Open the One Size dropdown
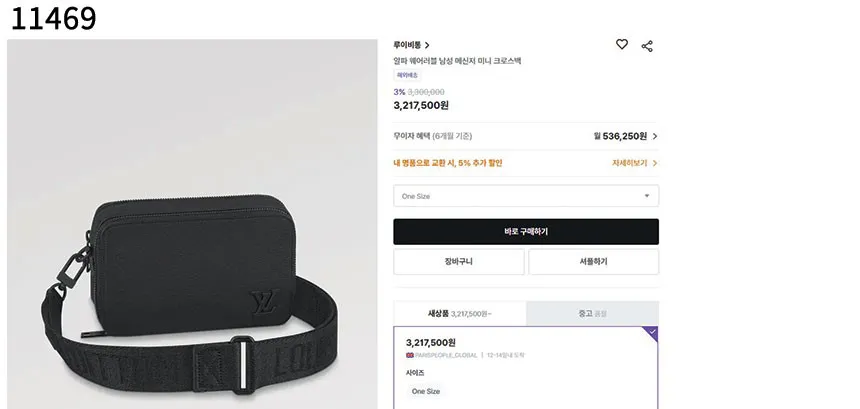This screenshot has width=860, height=409. point(525,196)
